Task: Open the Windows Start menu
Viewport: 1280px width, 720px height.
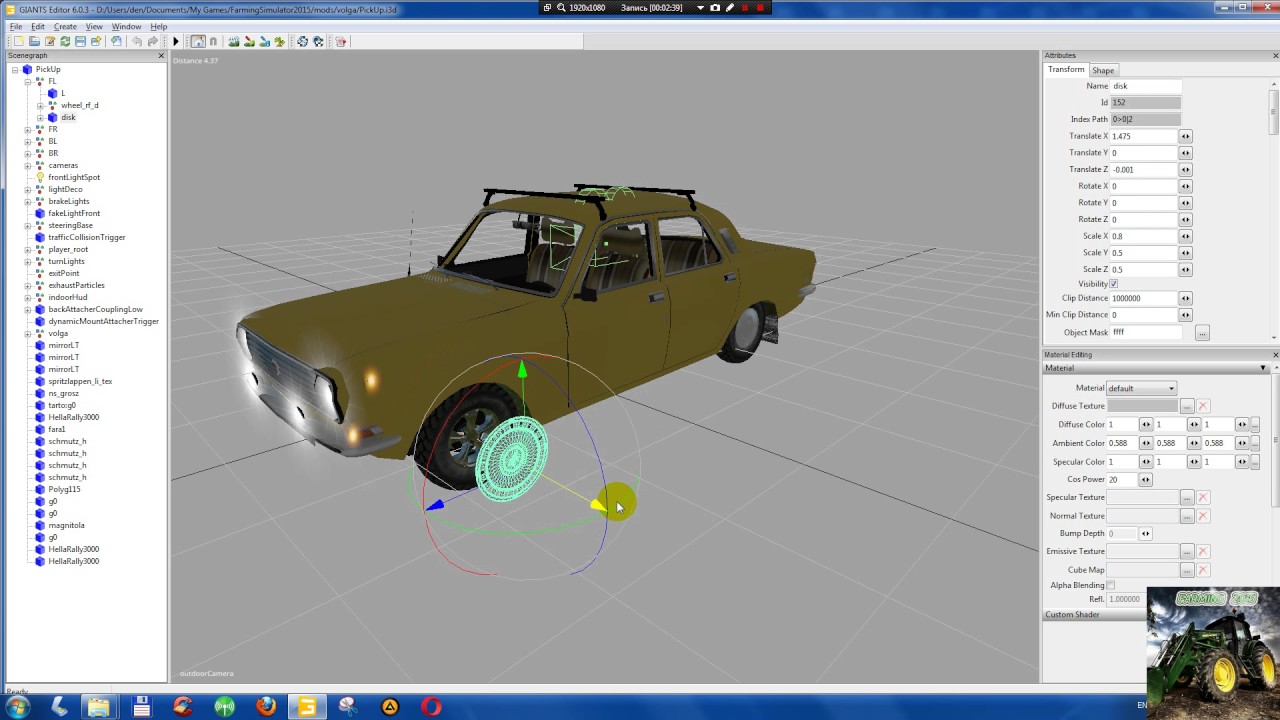Action: (x=17, y=707)
